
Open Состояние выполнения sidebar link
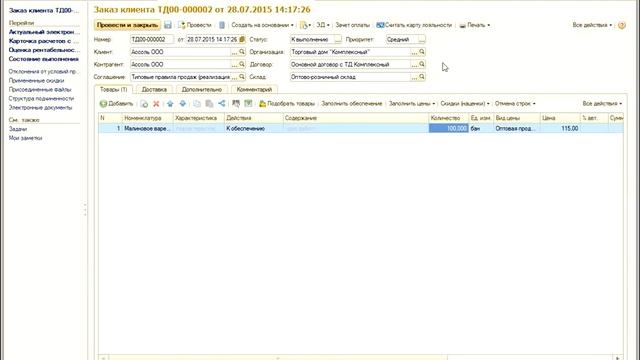pos(43,59)
